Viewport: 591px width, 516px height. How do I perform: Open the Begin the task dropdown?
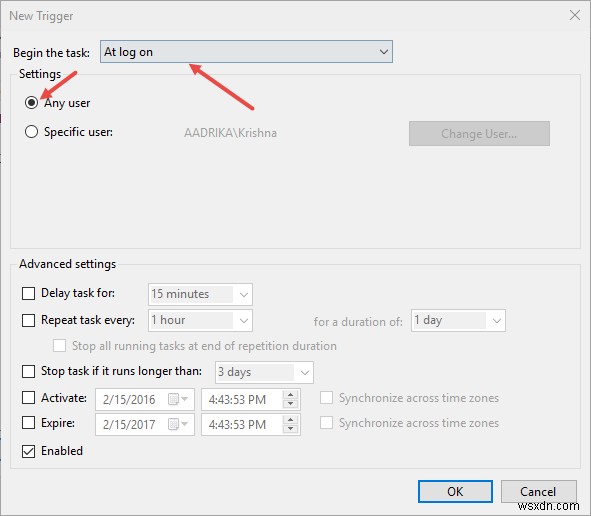(246, 52)
